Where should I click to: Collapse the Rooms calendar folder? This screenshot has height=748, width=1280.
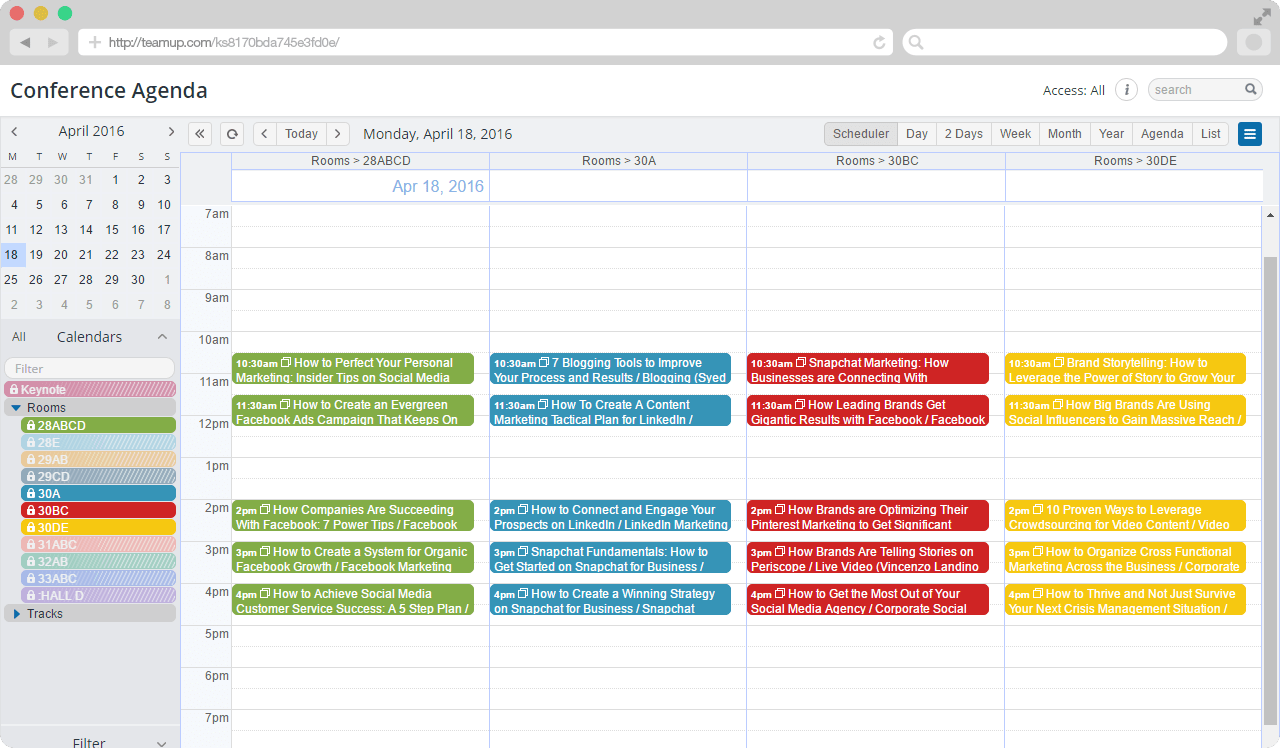(x=16, y=408)
